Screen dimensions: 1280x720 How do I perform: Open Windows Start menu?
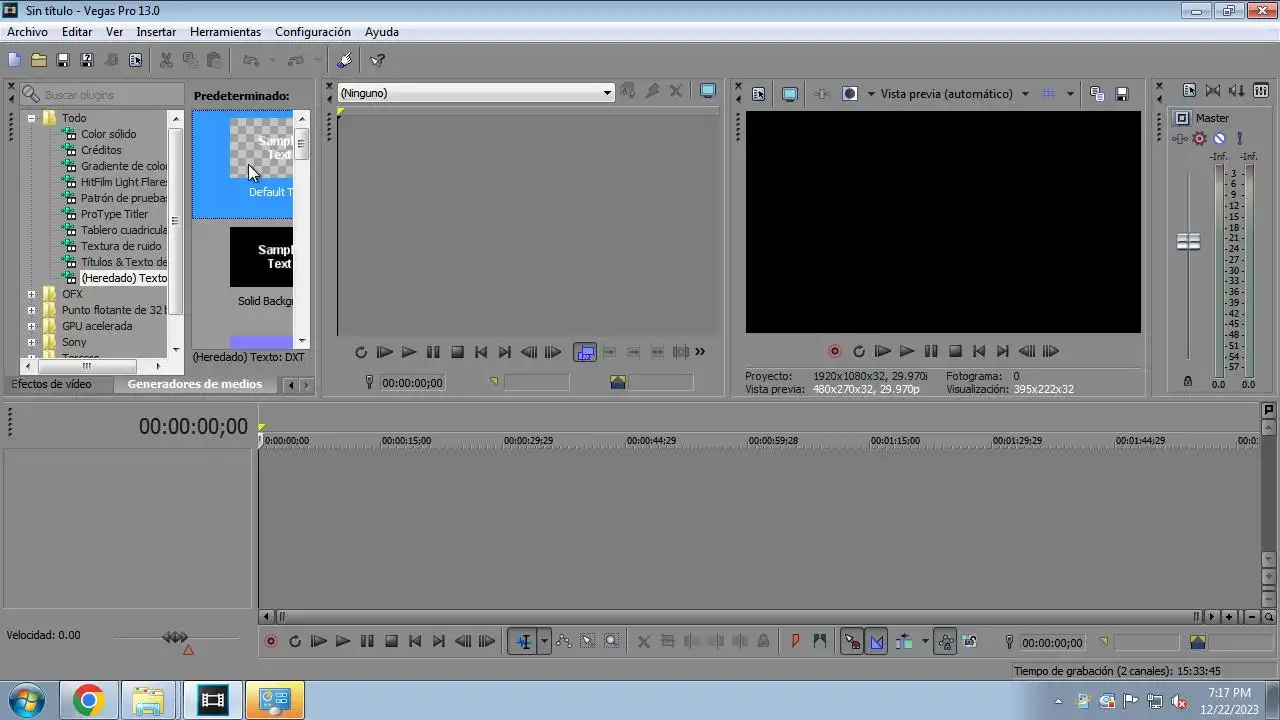27,701
